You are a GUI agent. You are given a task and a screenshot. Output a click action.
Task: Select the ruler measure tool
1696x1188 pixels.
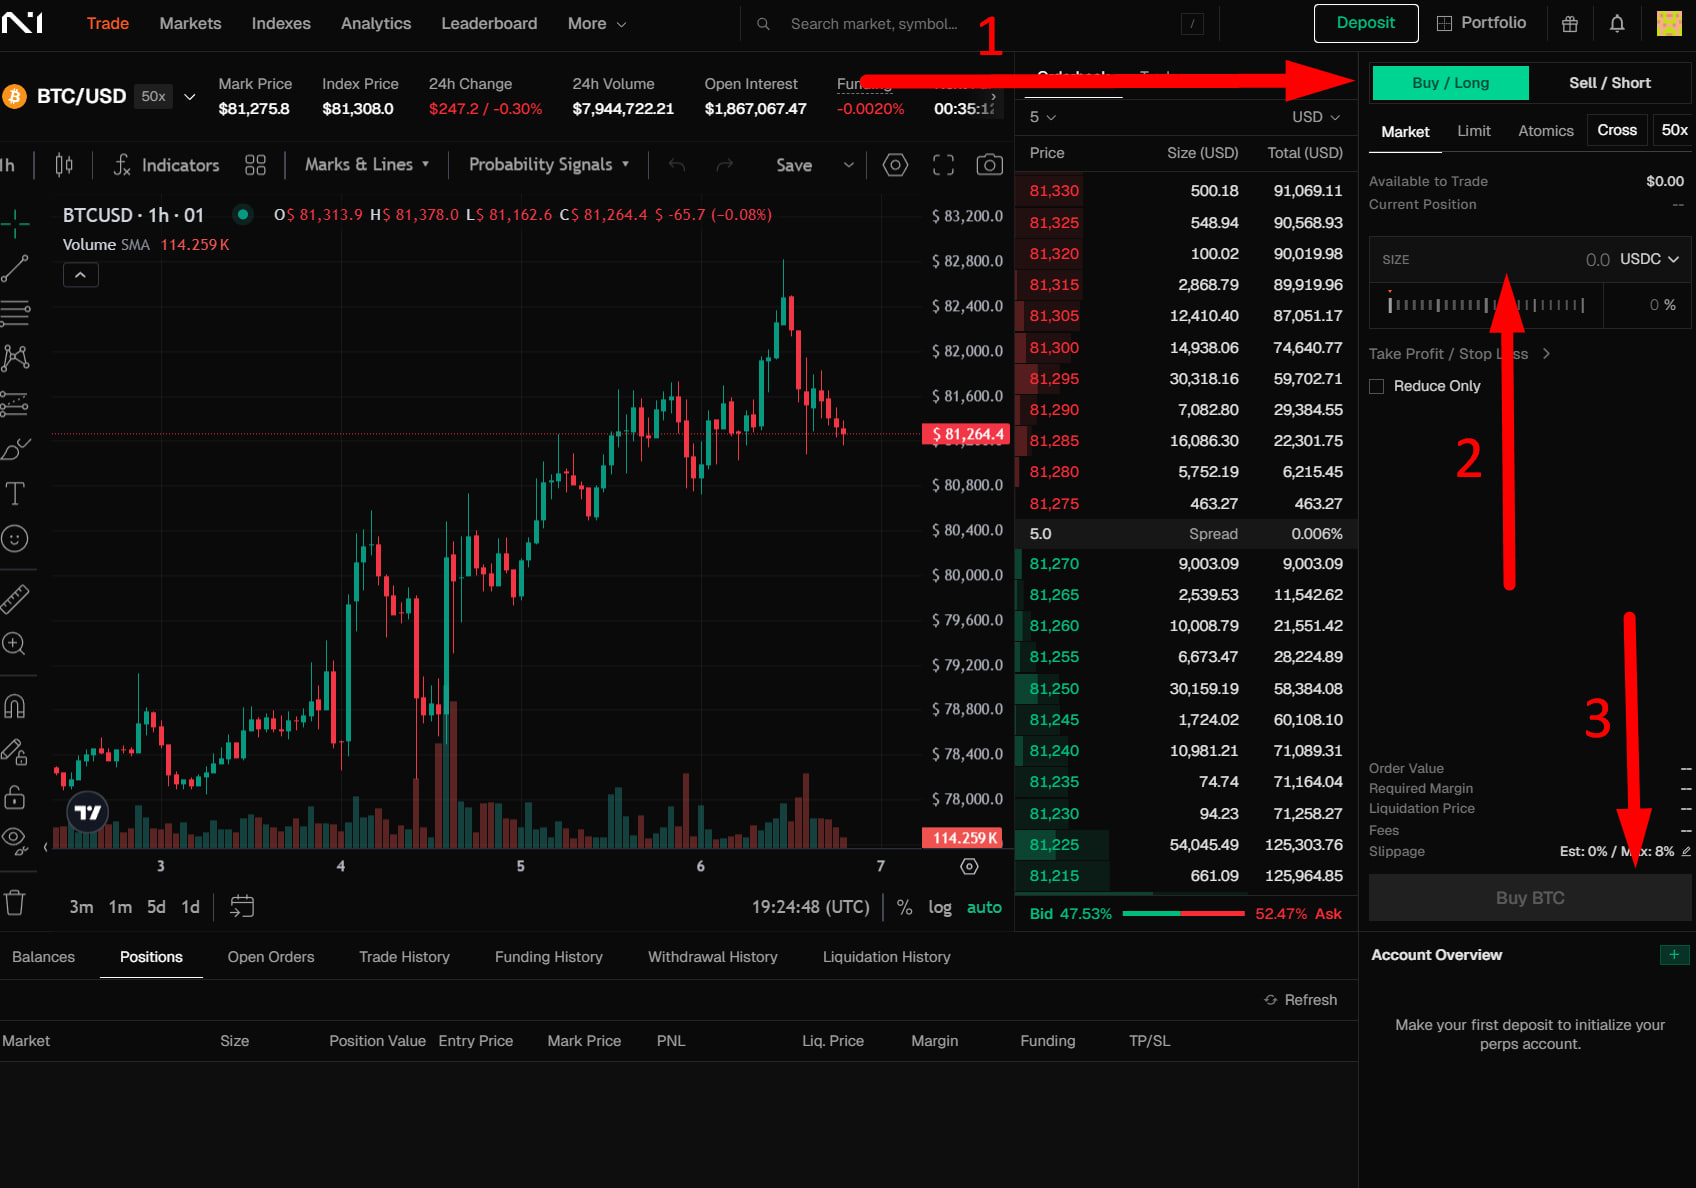[15, 598]
